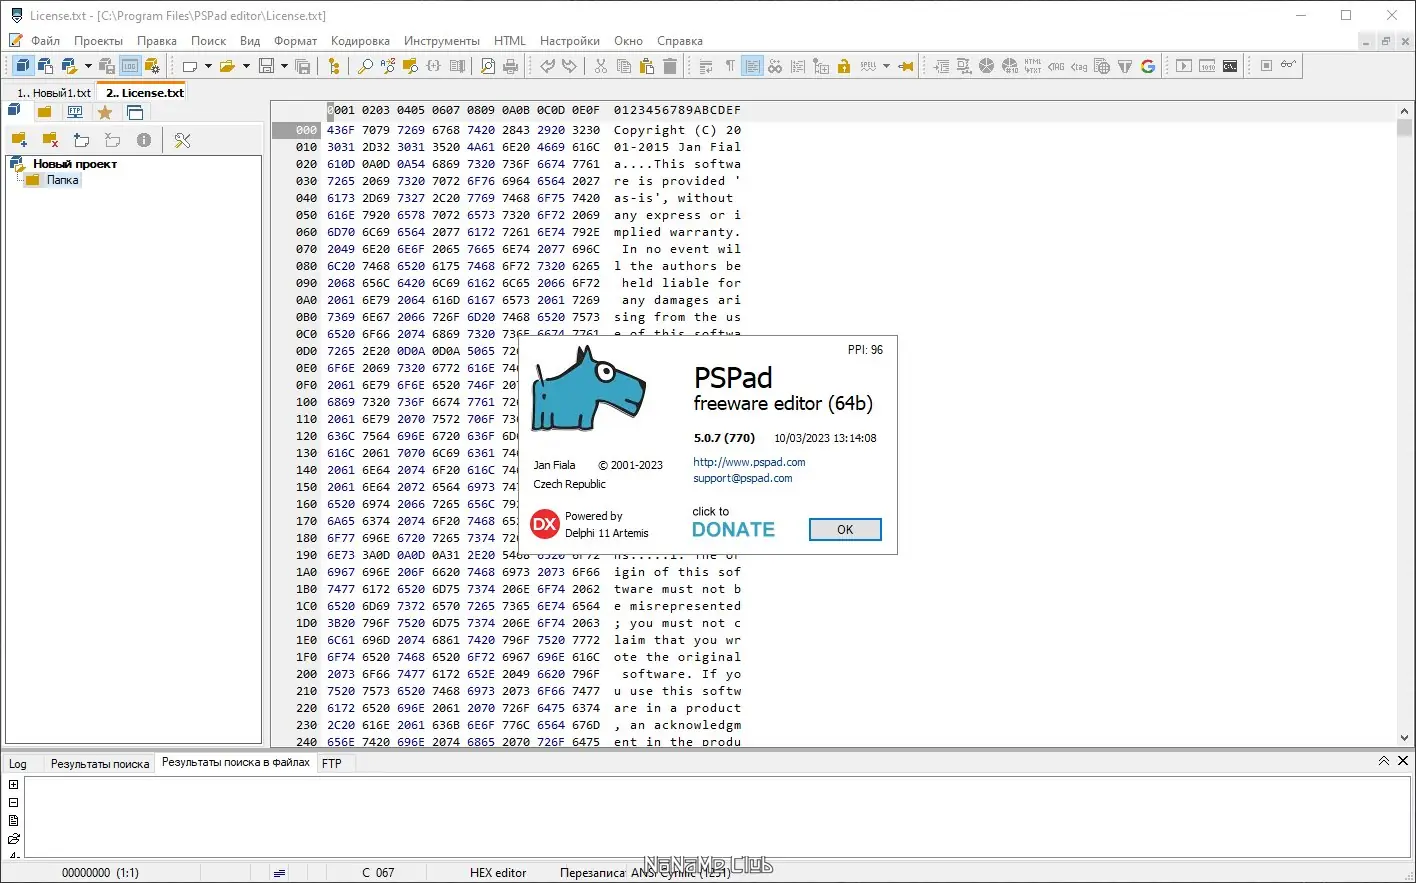
Task: Click the Find in files folder icon
Action: click(x=411, y=66)
